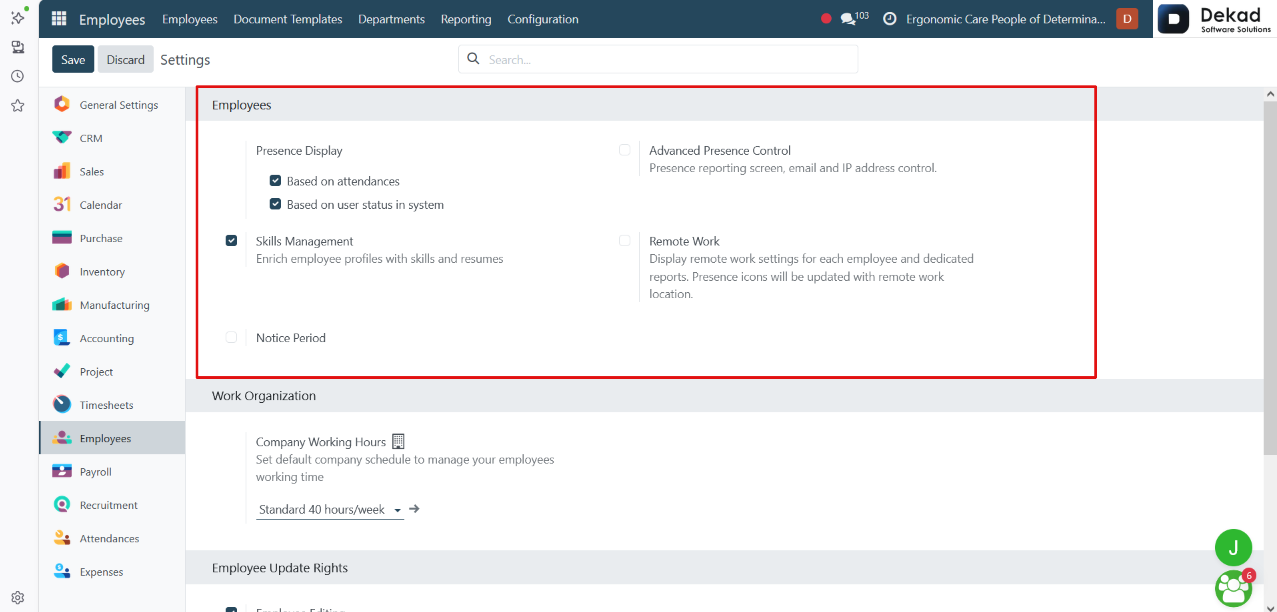Select the Manufacturing settings icon
1277x612 pixels.
pos(62,305)
